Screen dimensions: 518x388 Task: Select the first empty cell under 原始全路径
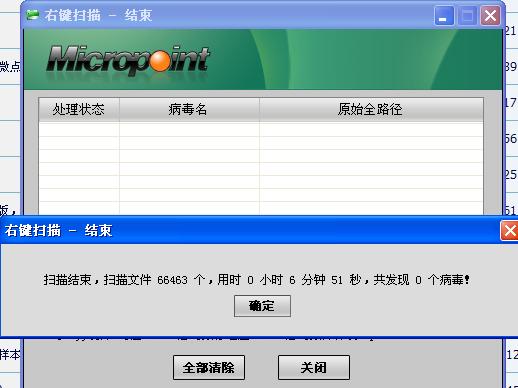(371, 129)
